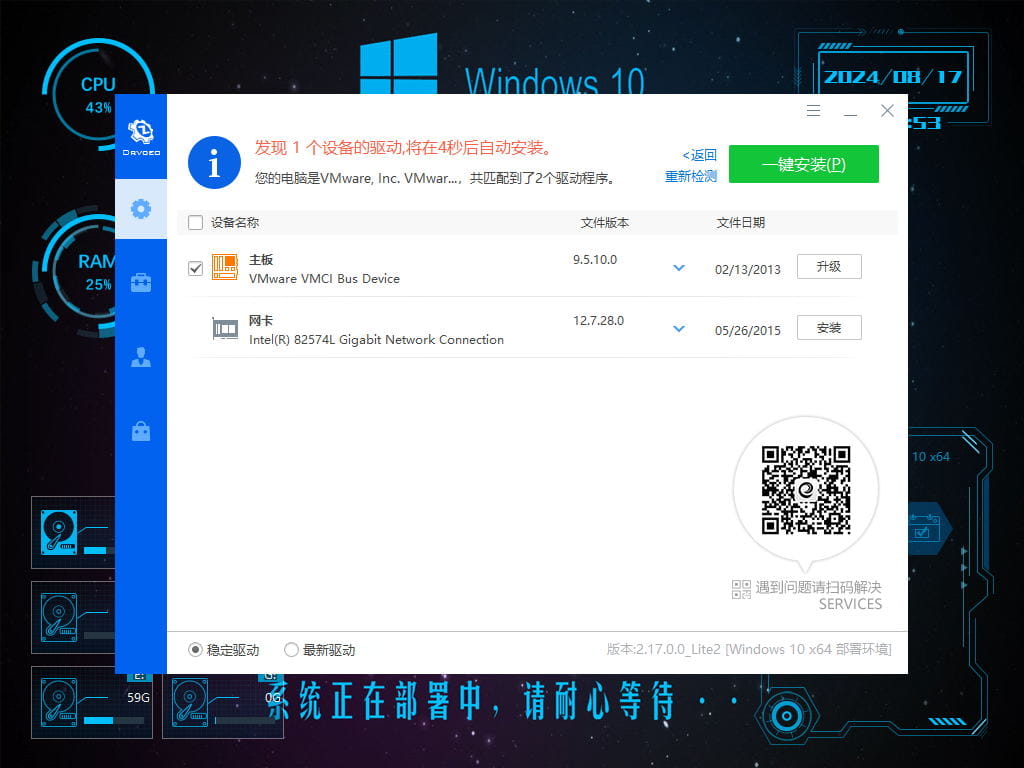The width and height of the screenshot is (1024, 768).
Task: Open the user profile sidebar icon
Action: tap(141, 357)
